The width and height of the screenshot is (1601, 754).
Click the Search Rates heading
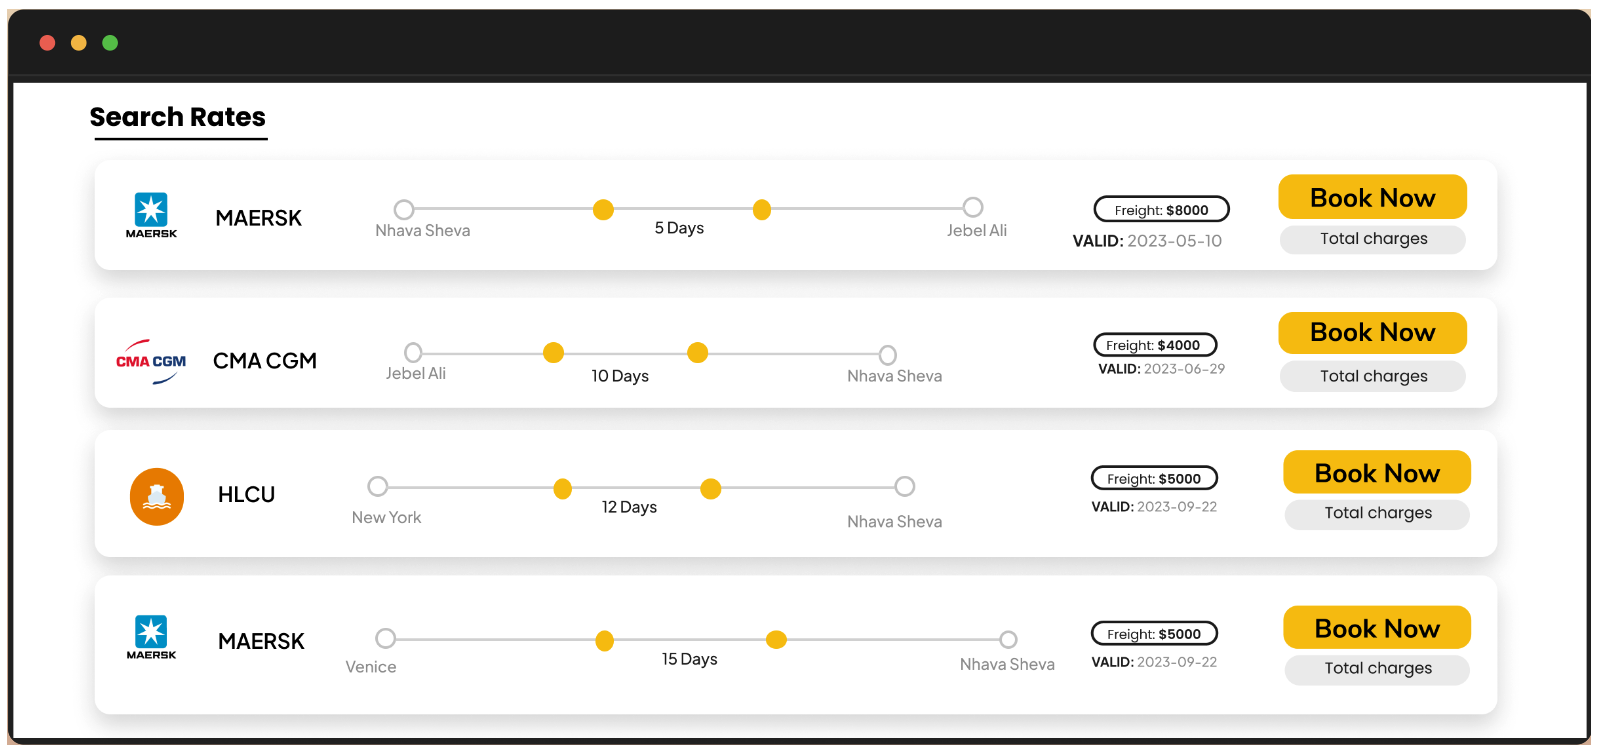point(178,117)
